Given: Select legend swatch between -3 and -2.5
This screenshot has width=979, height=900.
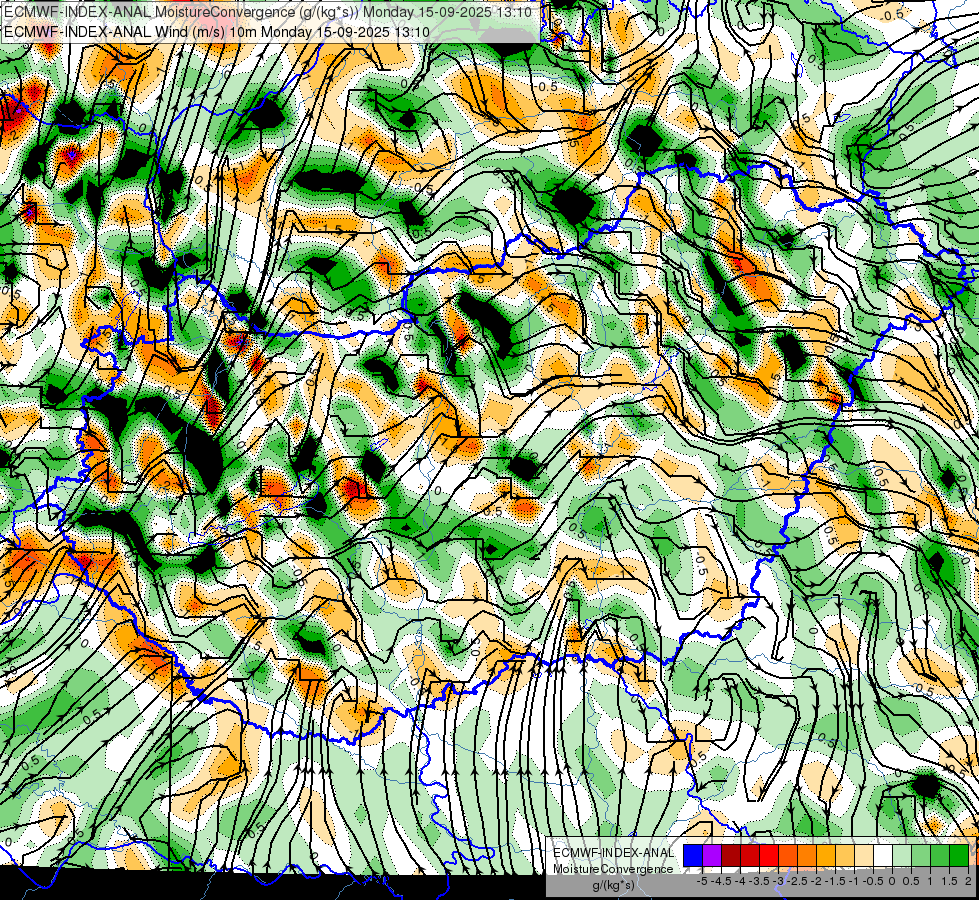Looking at the screenshot, I should 788,856.
